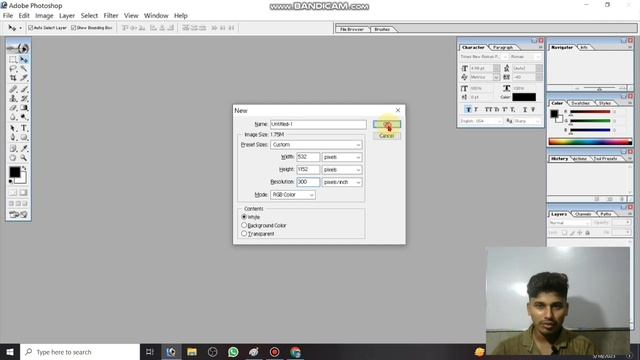Toggle Underline style in Character panel
This screenshot has width=640, height=360.
pos(525,109)
